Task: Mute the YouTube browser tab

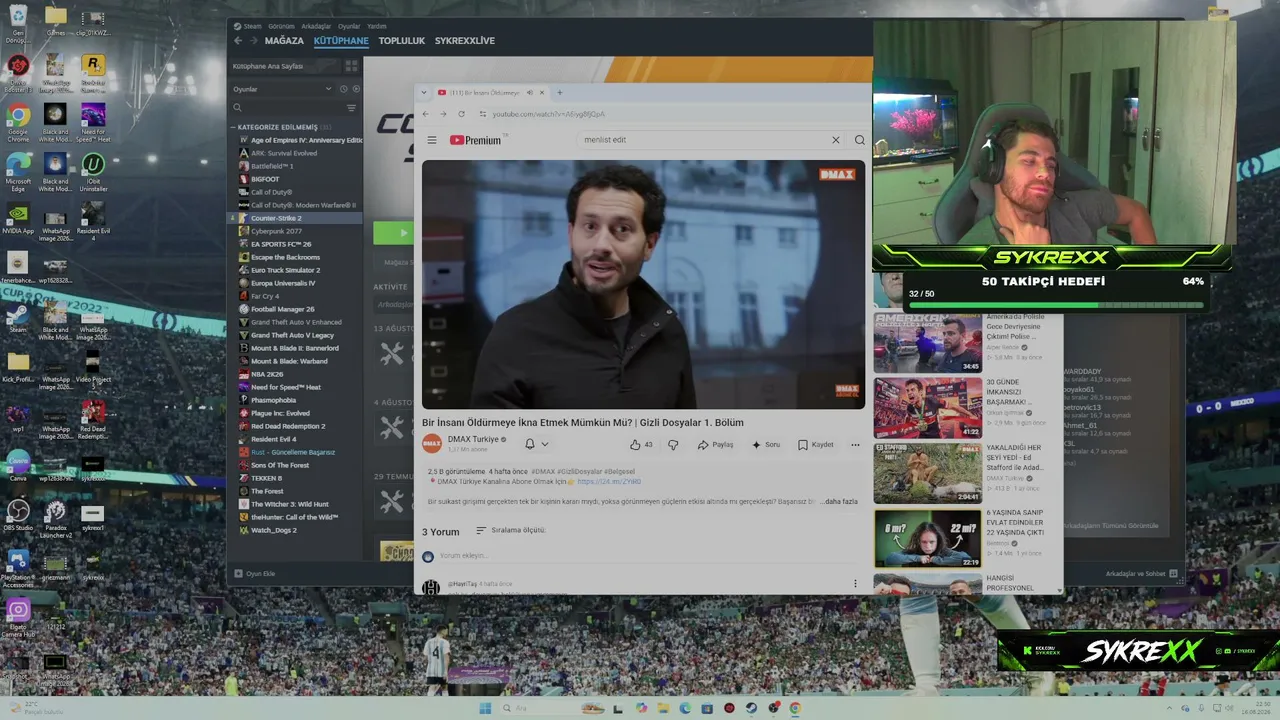Action: tap(530, 93)
